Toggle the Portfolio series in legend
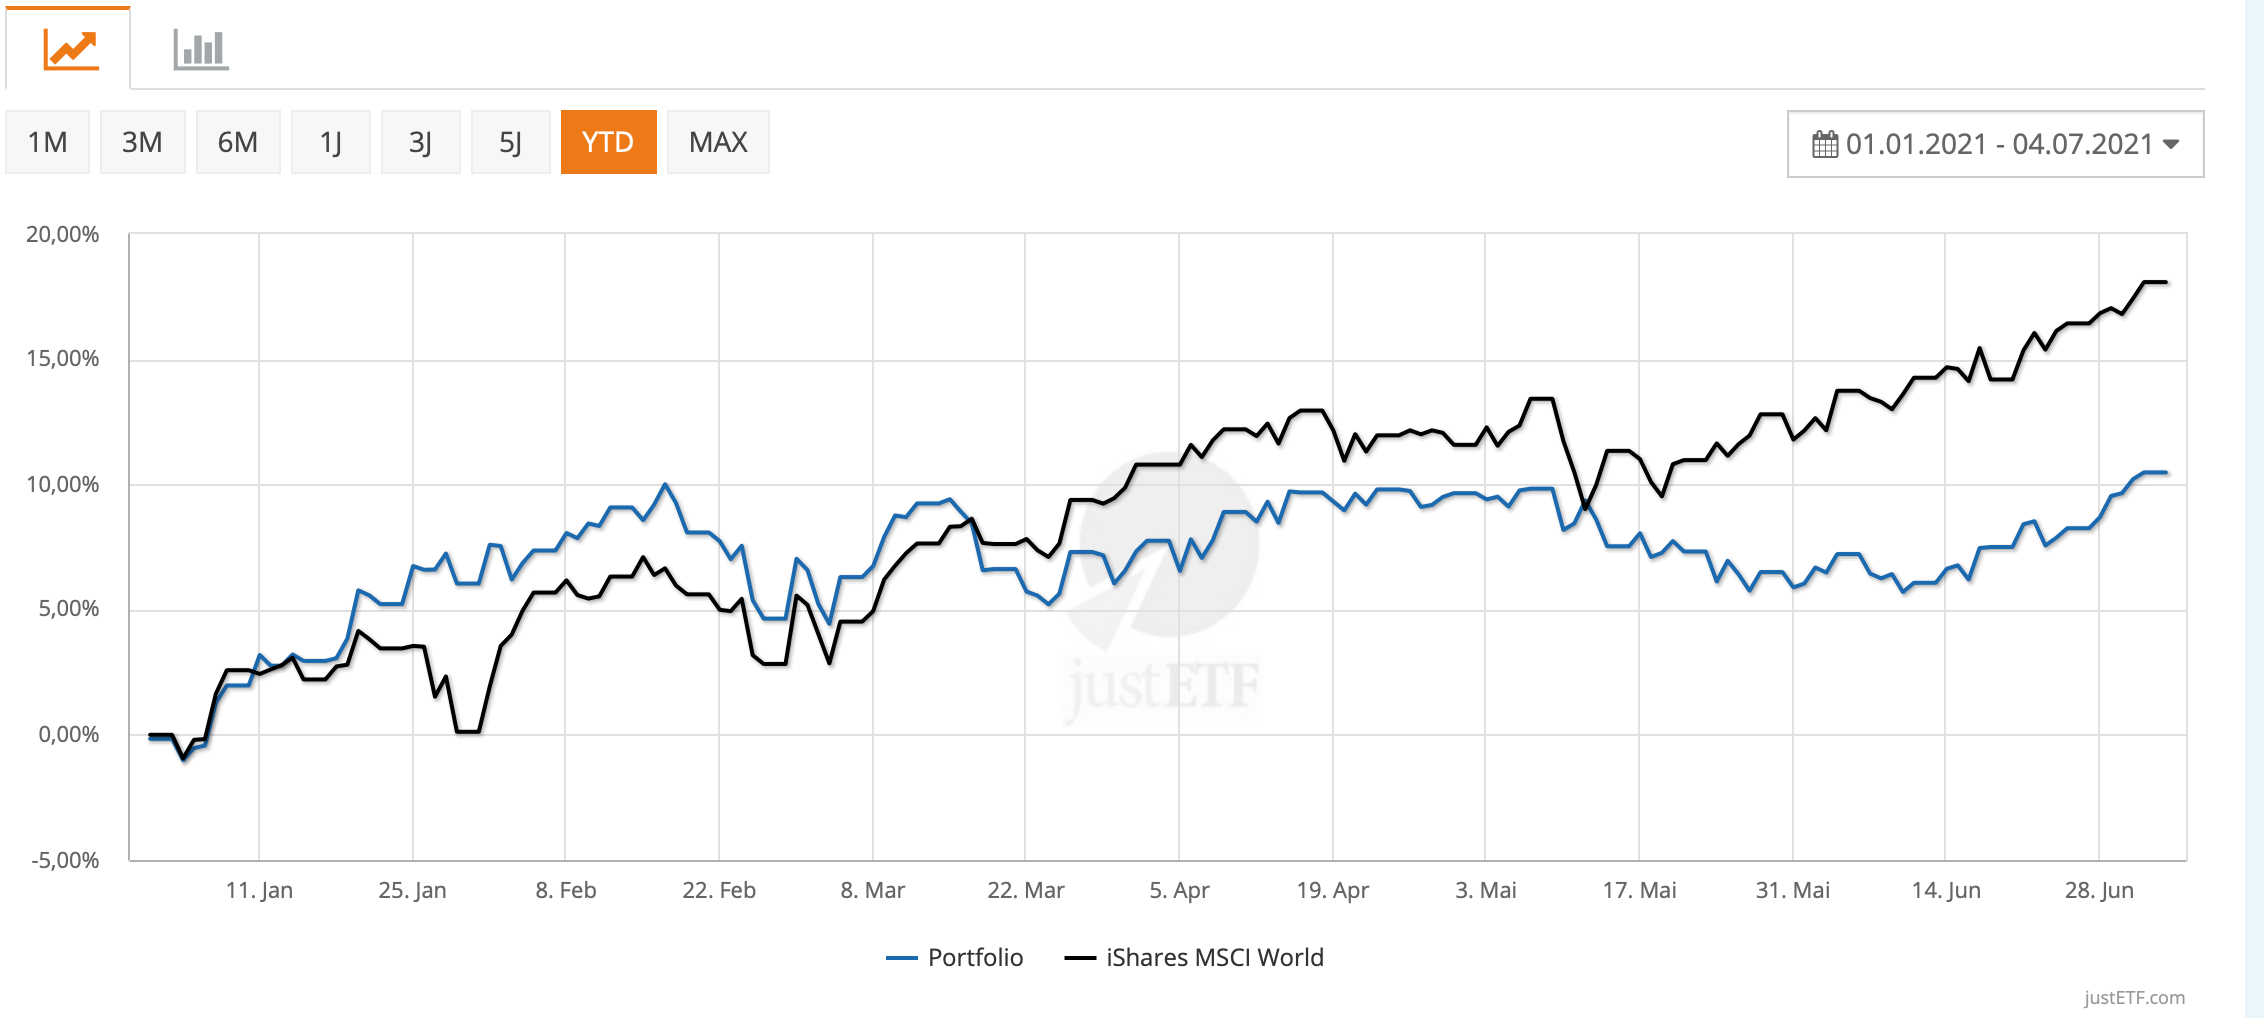 (975, 958)
